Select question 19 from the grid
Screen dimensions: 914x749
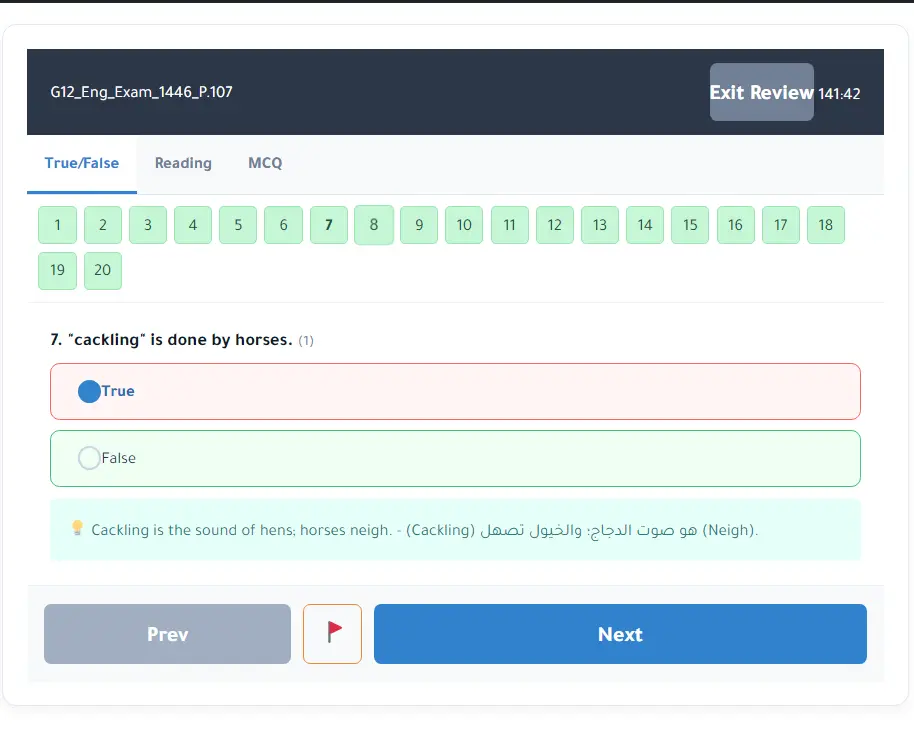(58, 271)
